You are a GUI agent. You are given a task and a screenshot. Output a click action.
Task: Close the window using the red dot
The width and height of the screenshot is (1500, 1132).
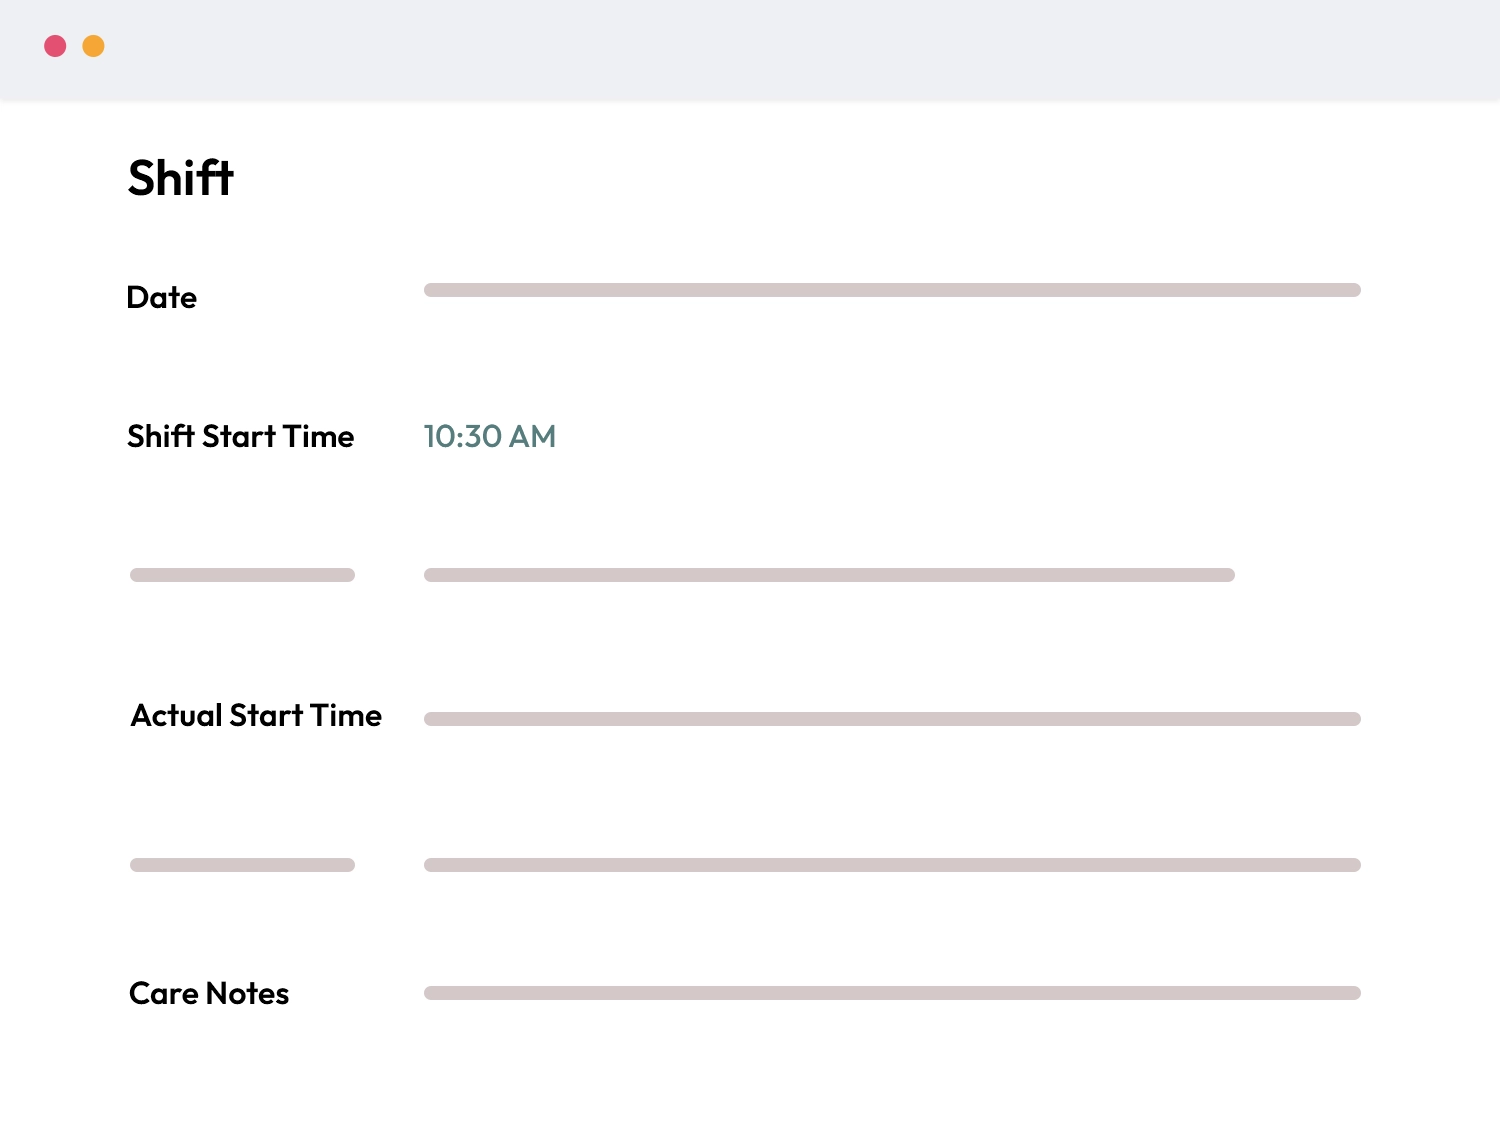pyautogui.click(x=55, y=46)
